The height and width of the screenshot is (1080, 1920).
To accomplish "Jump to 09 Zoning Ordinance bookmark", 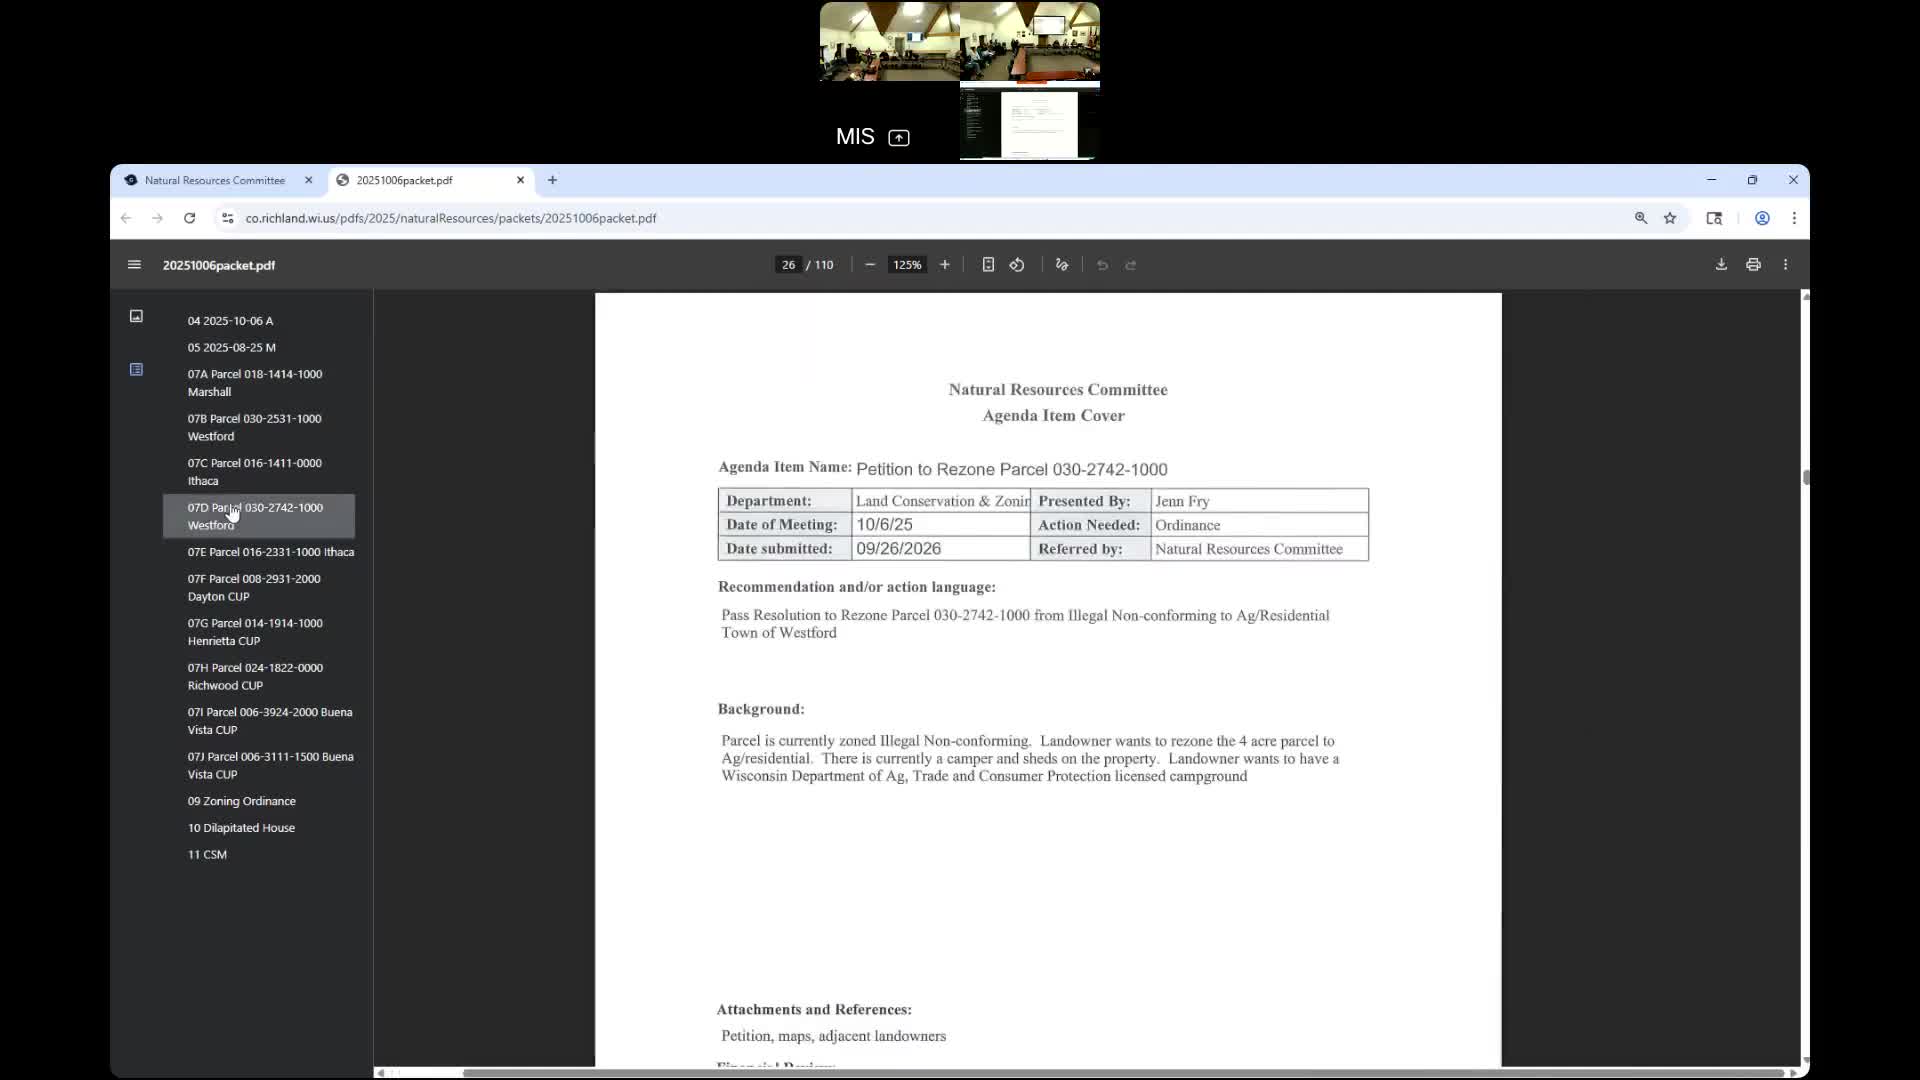I will 241,801.
